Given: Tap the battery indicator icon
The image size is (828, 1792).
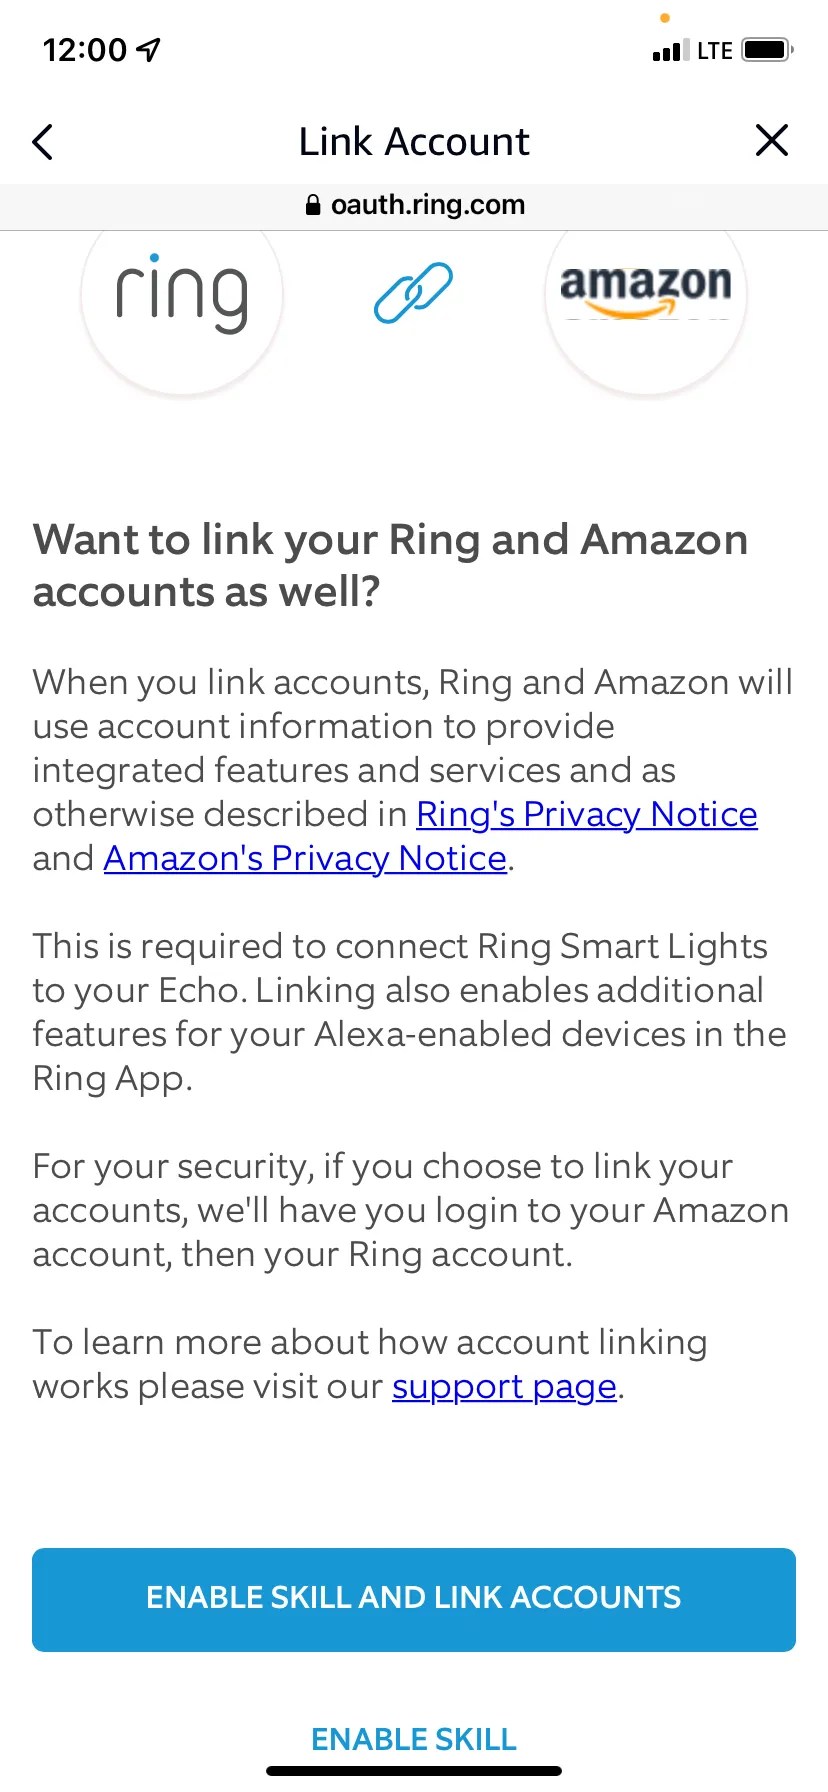Looking at the screenshot, I should click(x=766, y=49).
